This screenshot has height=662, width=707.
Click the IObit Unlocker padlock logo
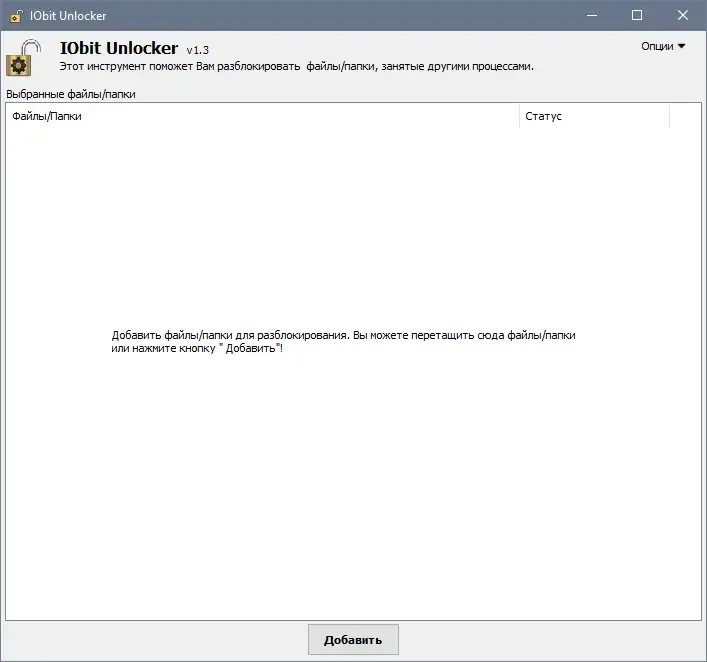[x=24, y=58]
